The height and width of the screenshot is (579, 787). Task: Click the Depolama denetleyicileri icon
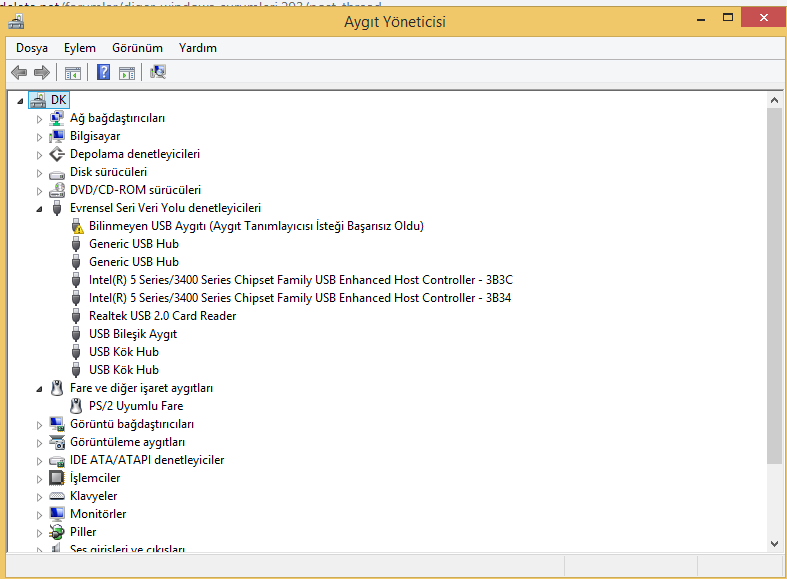(x=57, y=154)
